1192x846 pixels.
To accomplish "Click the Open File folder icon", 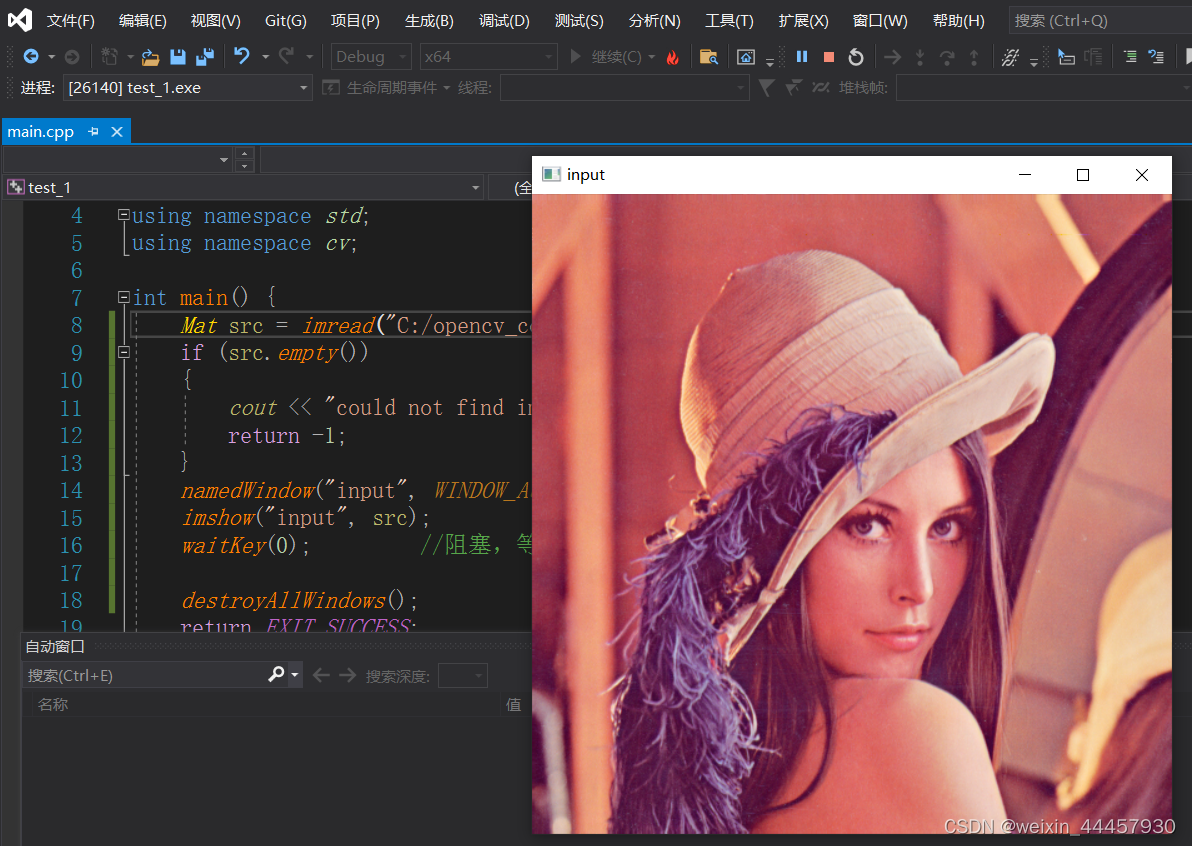I will coord(151,57).
